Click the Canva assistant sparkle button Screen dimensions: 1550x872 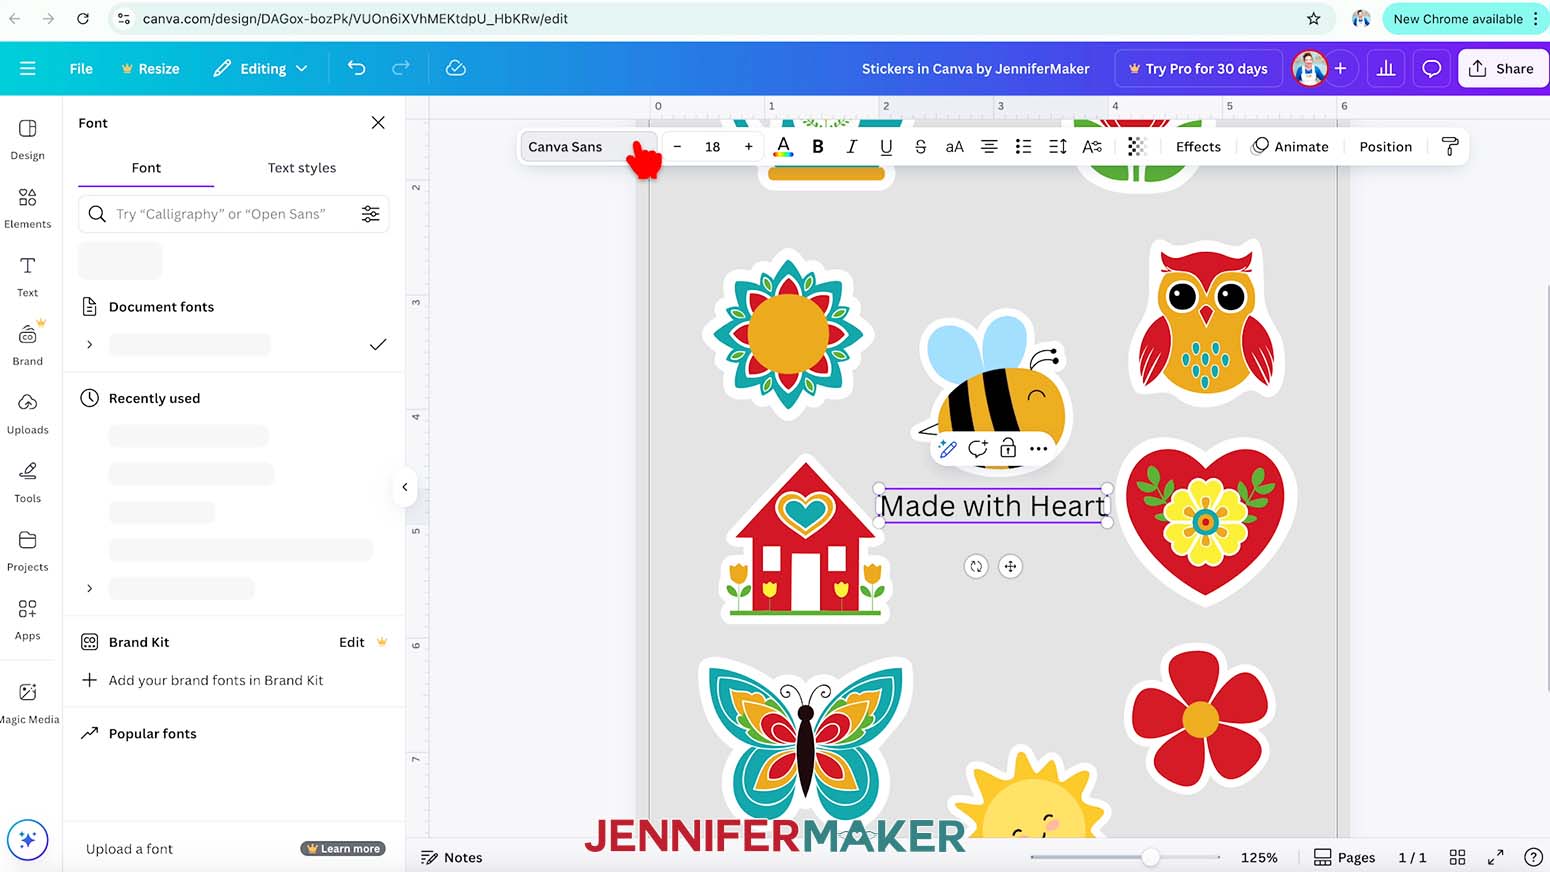27,840
